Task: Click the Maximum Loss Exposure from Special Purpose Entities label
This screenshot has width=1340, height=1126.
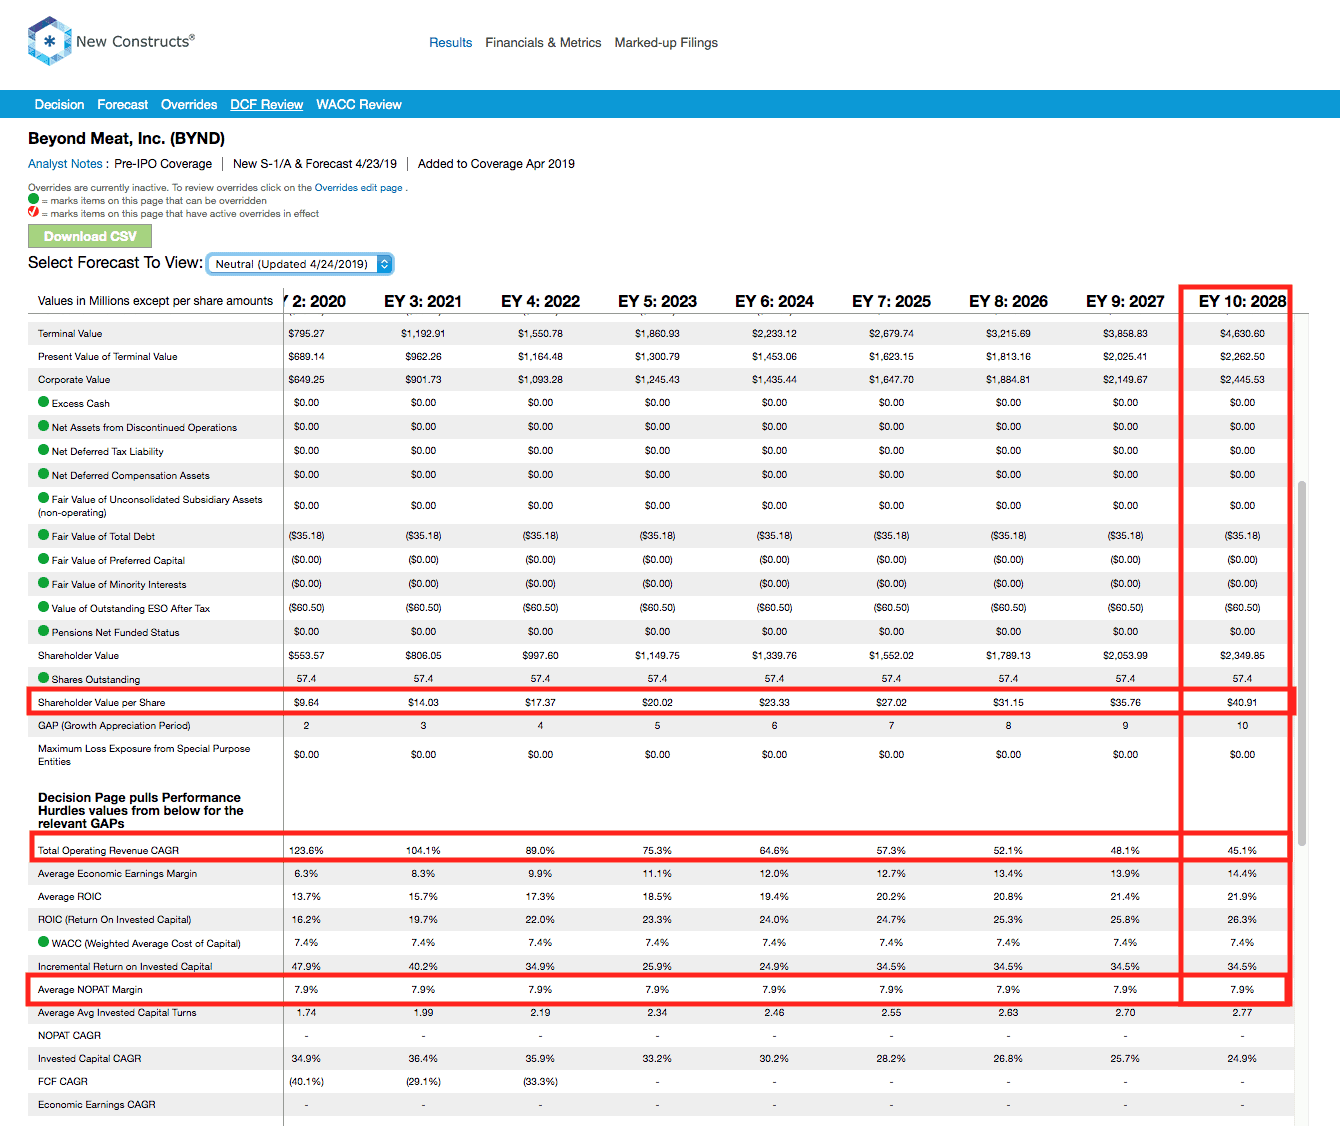Action: pyautogui.click(x=144, y=755)
